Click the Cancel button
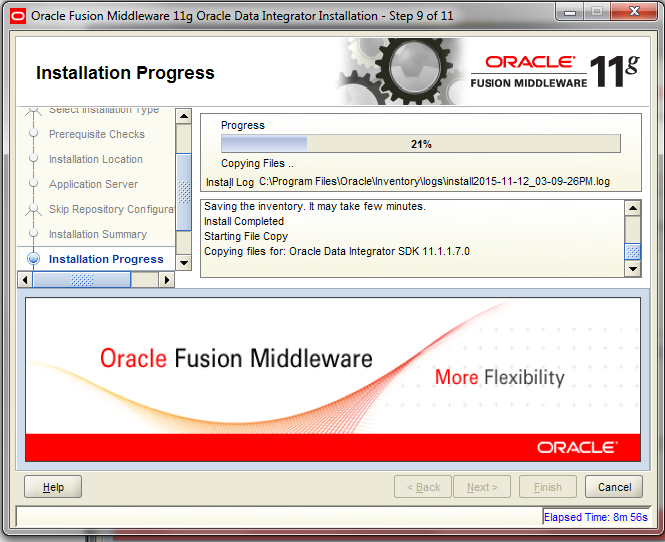The image size is (665, 542). tap(614, 487)
